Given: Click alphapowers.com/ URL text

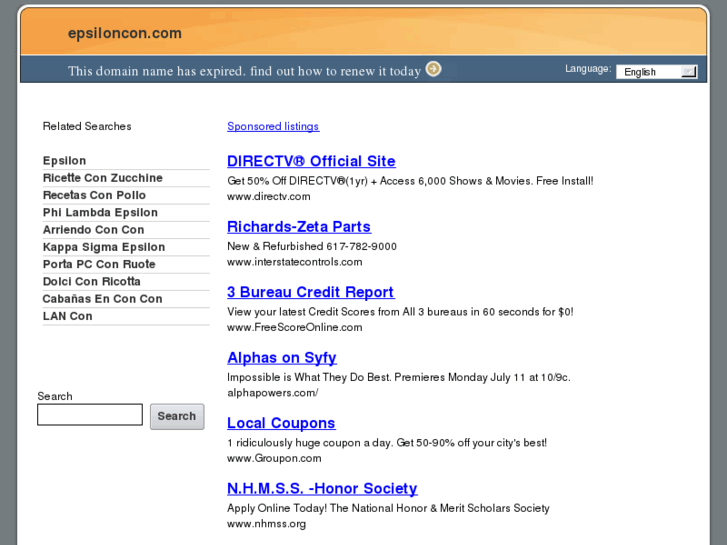Looking at the screenshot, I should click(x=273, y=393).
